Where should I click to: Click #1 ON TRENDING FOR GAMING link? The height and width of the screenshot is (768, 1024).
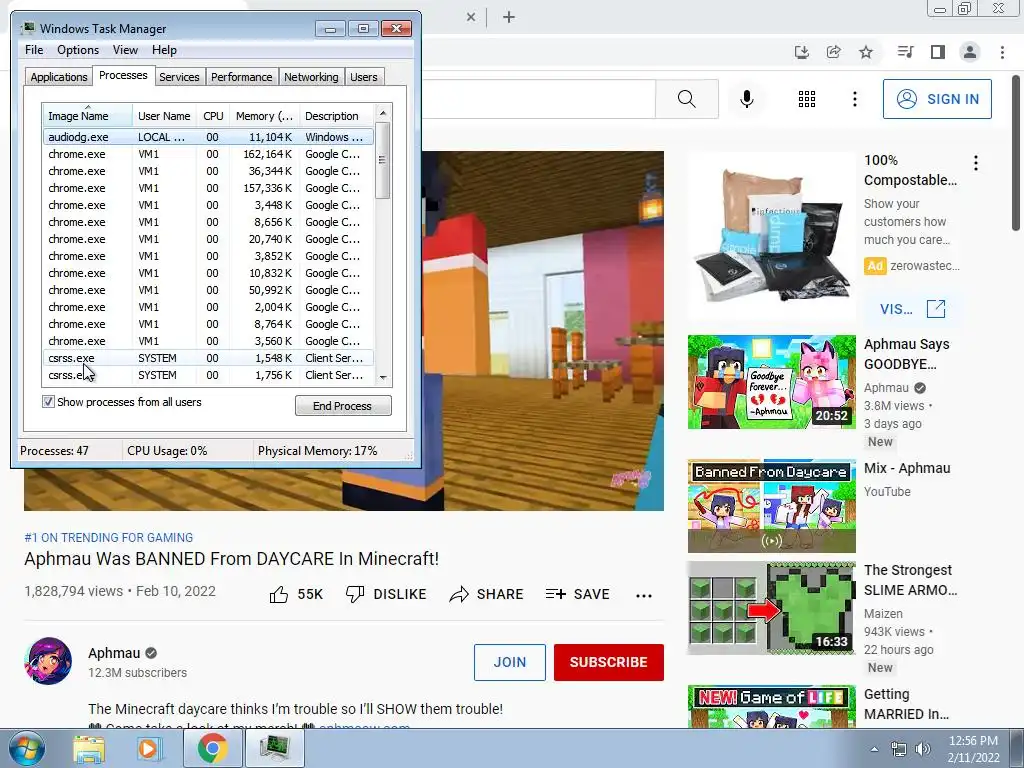108,537
